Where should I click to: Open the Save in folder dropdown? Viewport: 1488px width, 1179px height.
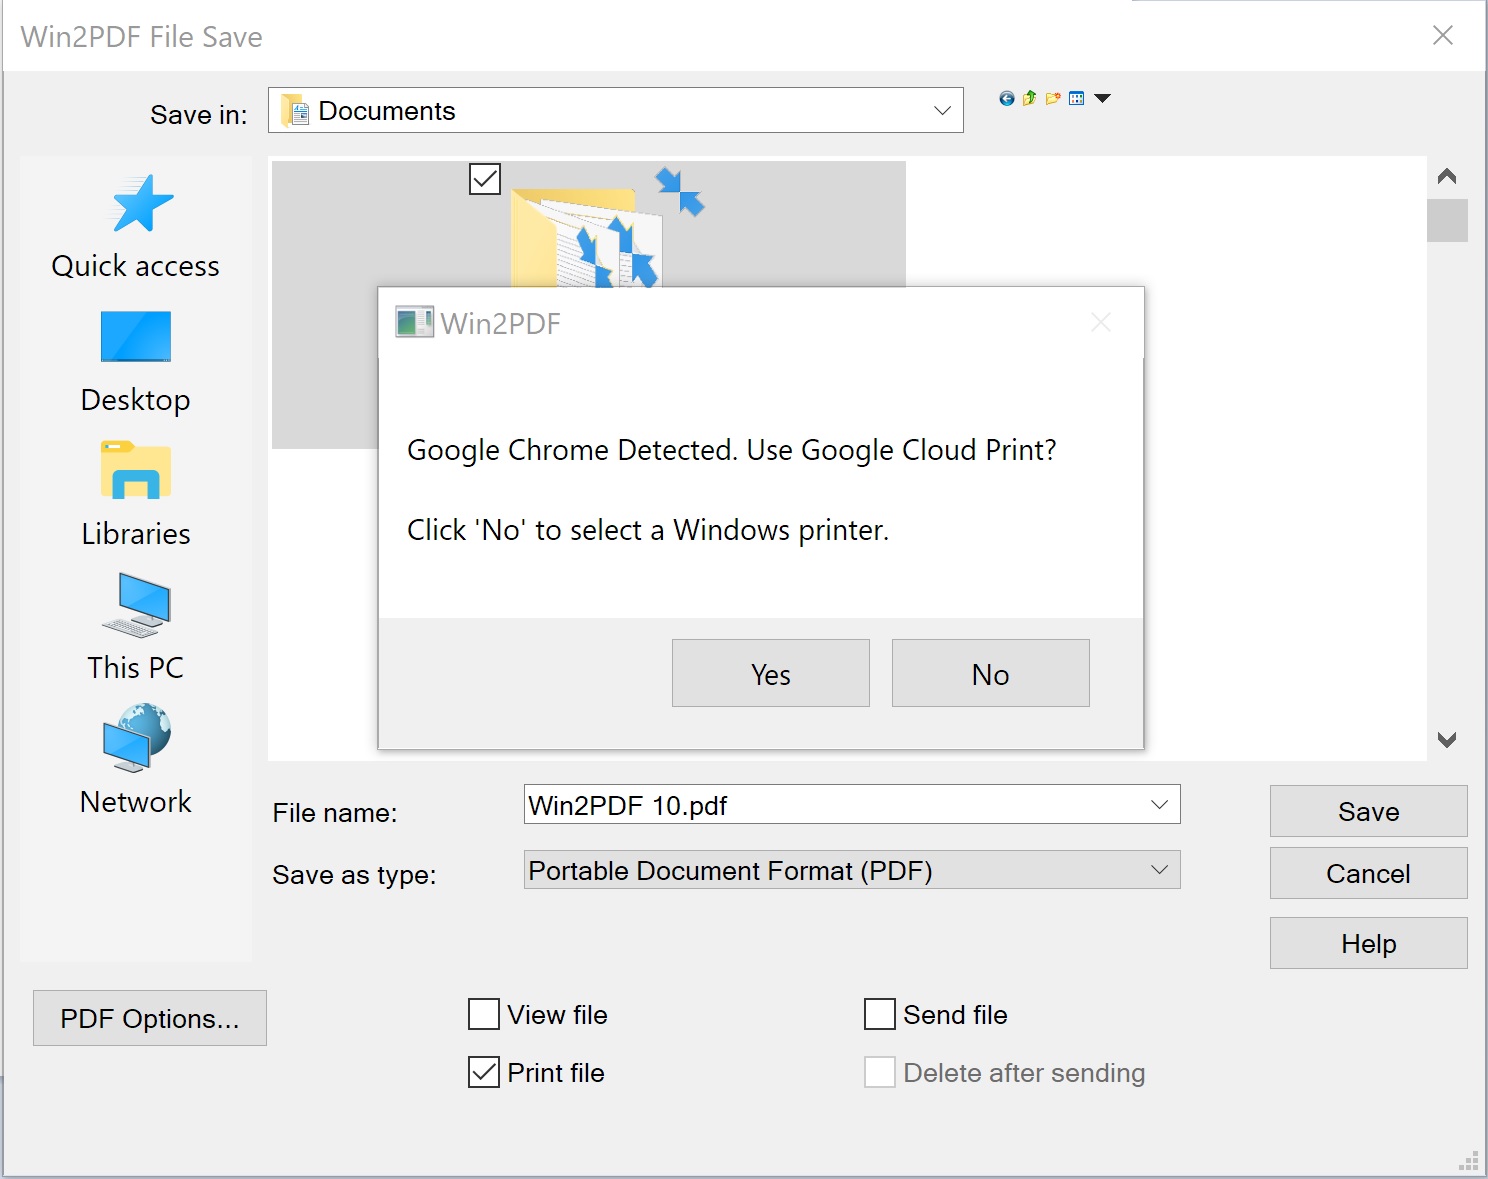[x=940, y=110]
